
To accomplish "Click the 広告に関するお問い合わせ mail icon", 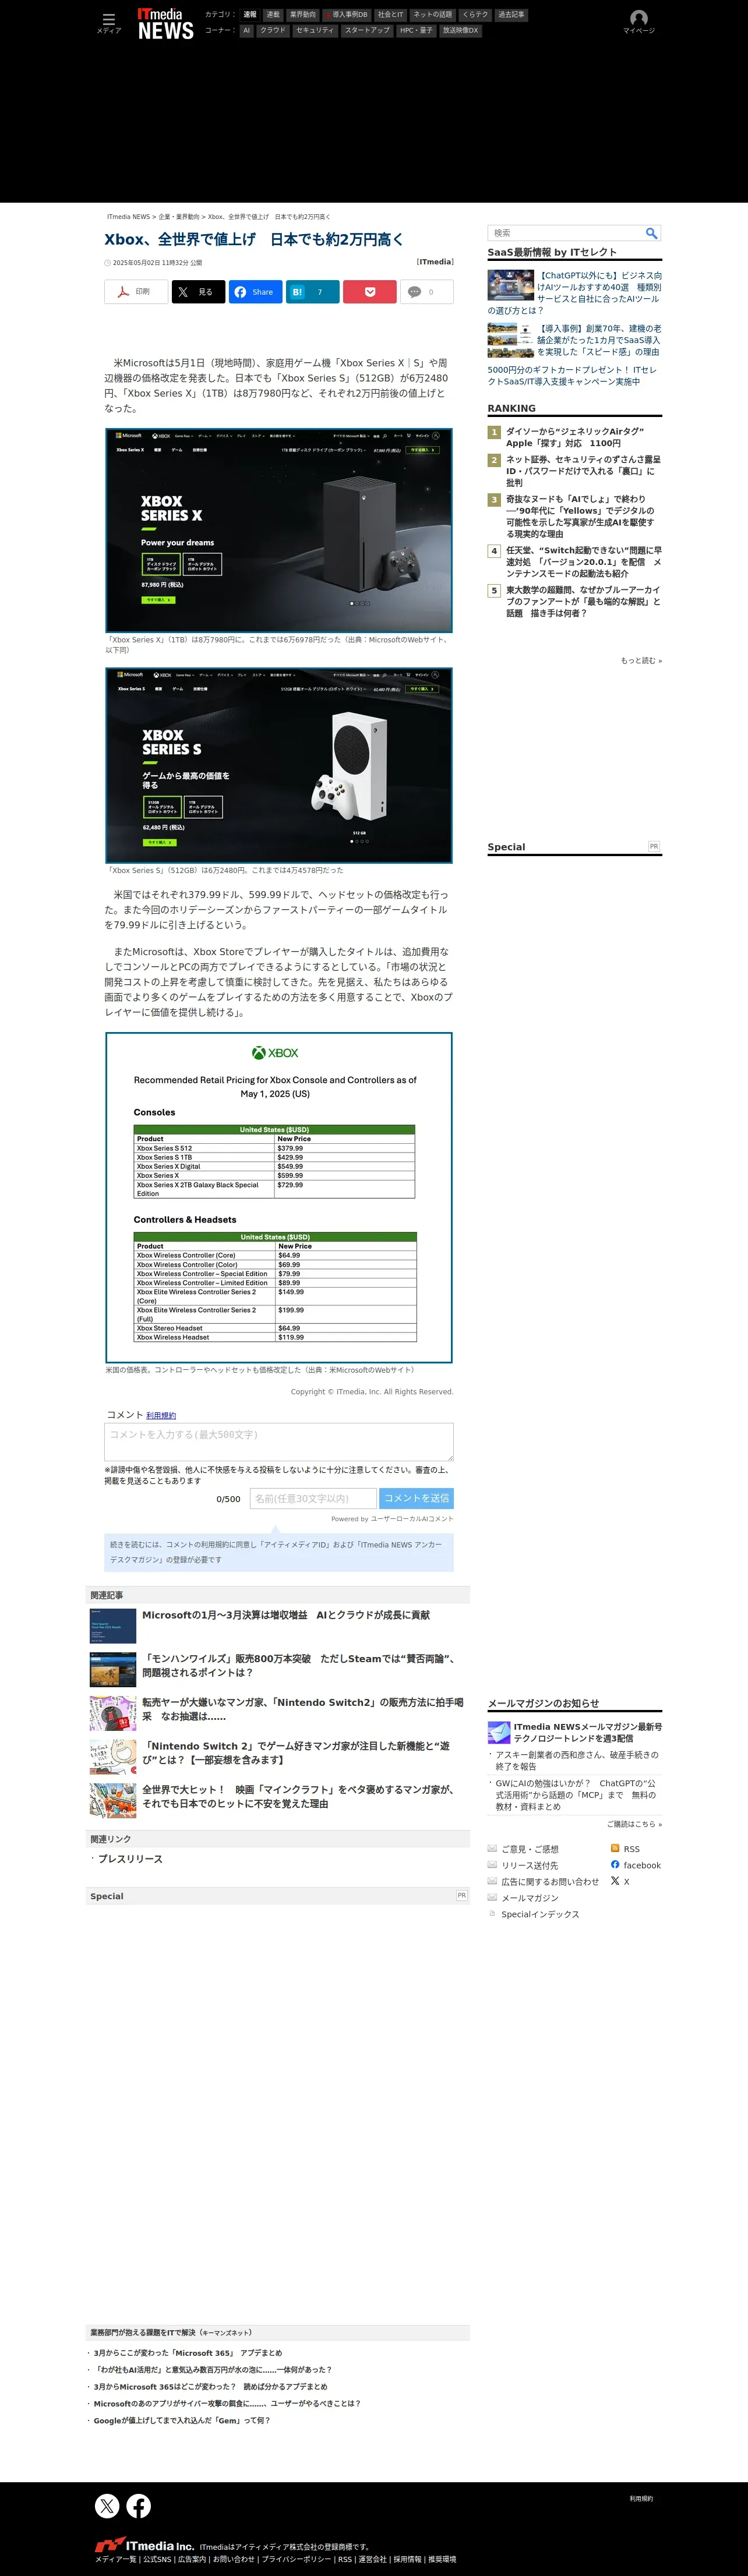I will 492,1880.
